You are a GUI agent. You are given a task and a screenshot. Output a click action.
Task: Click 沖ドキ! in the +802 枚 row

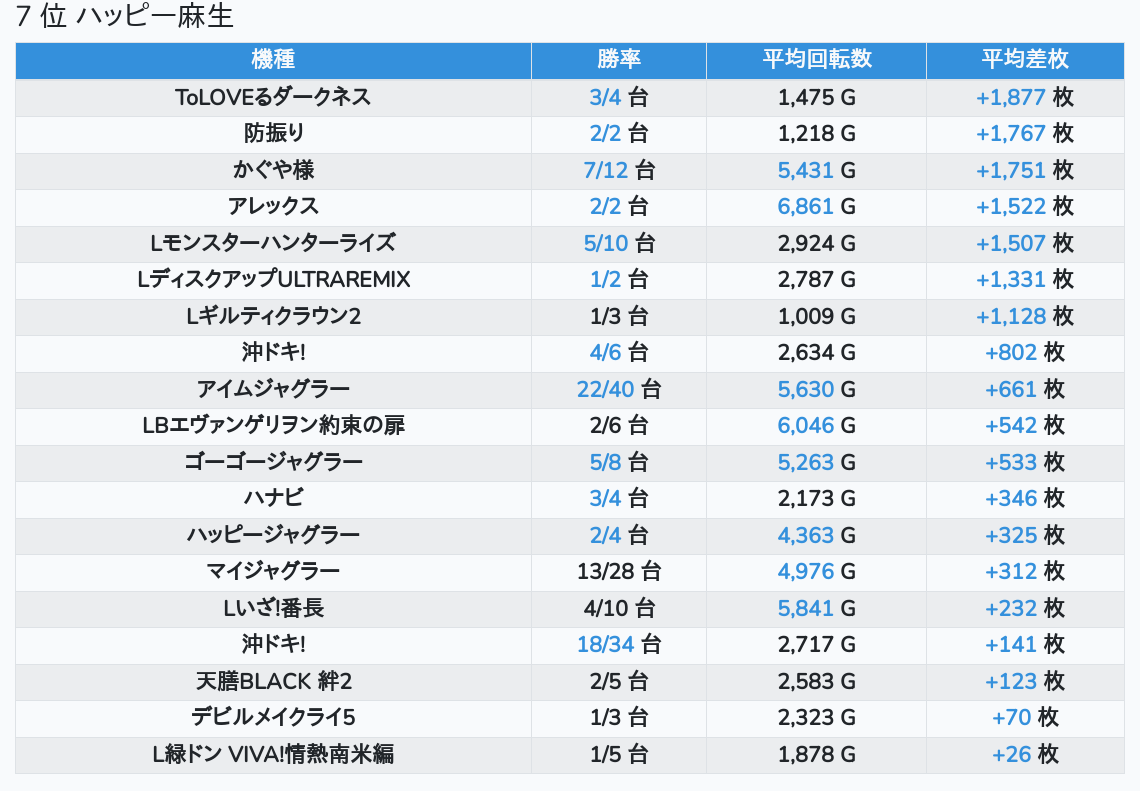click(x=273, y=353)
